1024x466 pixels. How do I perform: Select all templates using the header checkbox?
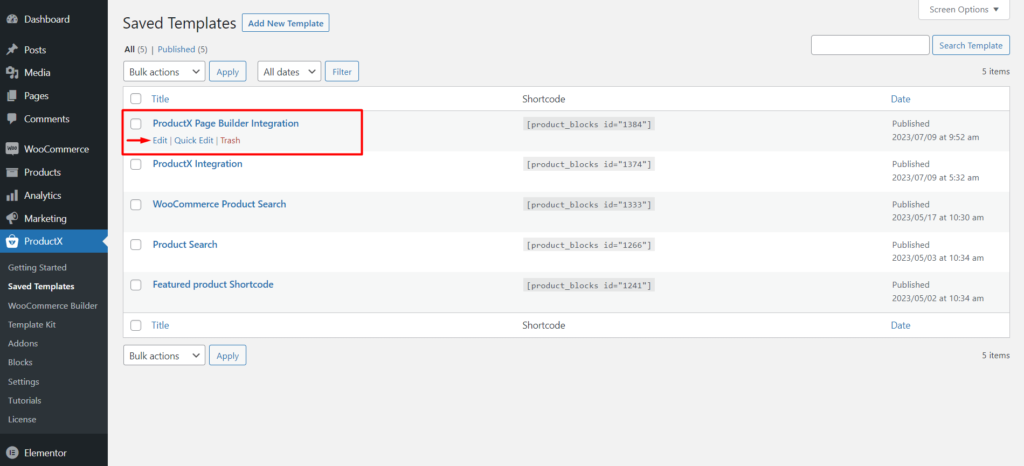click(136, 99)
